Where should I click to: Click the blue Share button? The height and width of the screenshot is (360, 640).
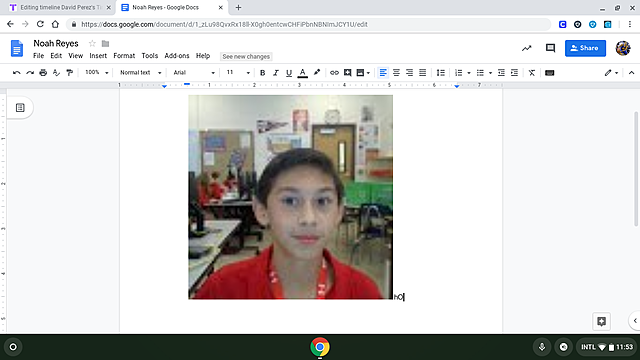(x=585, y=48)
